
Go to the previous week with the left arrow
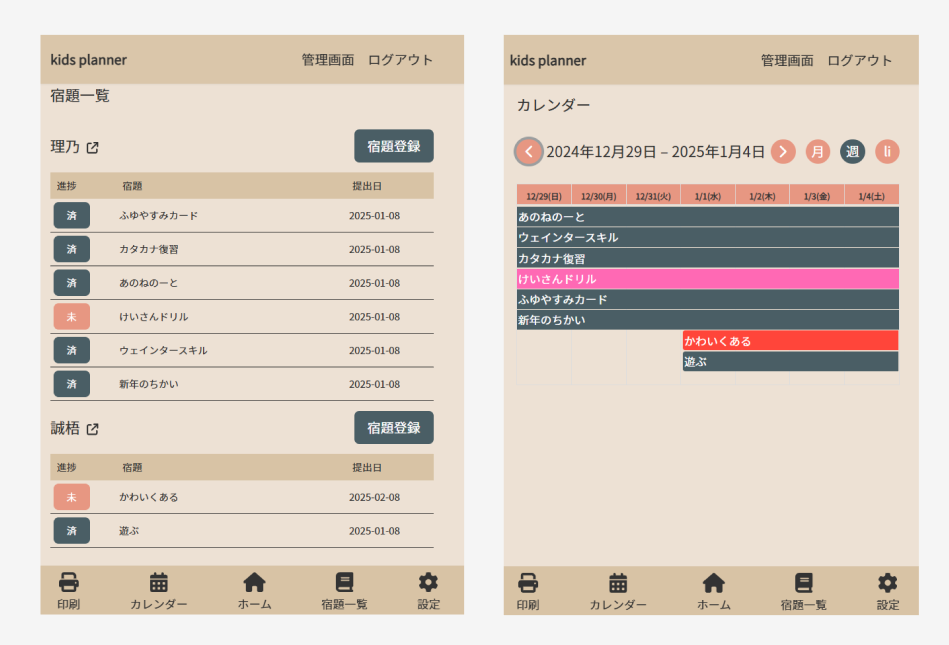point(529,152)
